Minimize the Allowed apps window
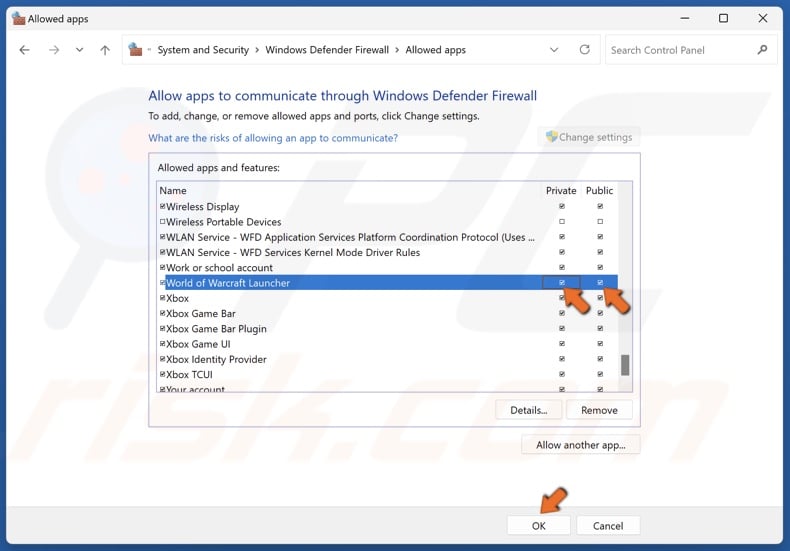 click(685, 18)
